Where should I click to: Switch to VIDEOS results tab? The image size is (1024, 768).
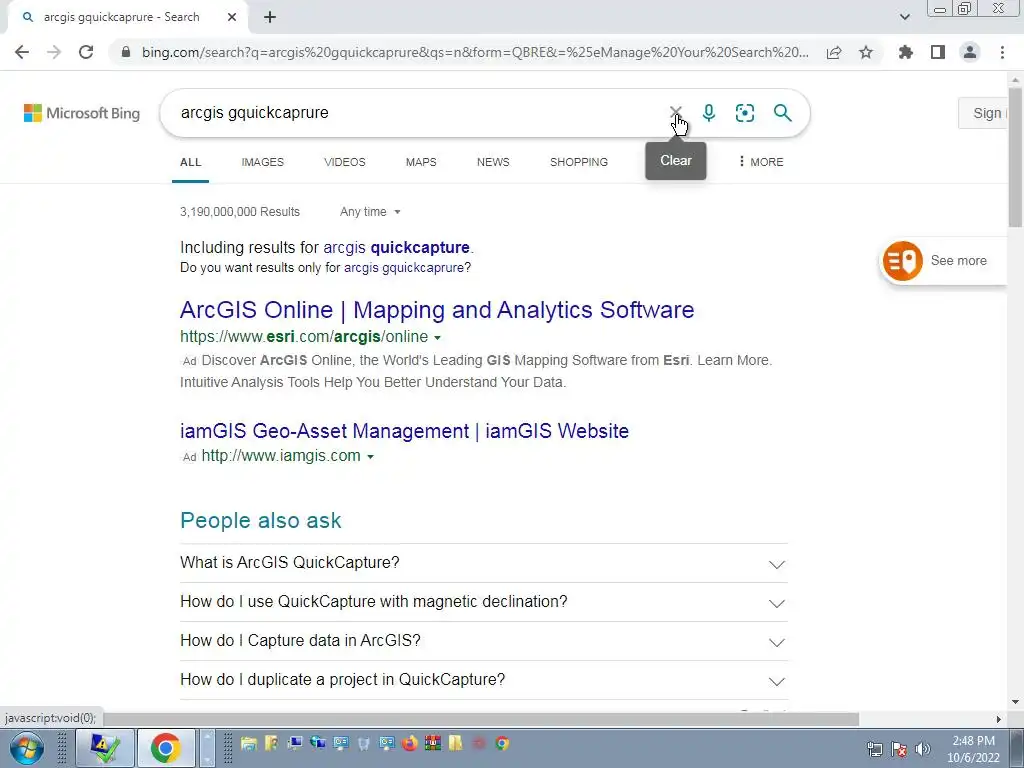pos(345,162)
